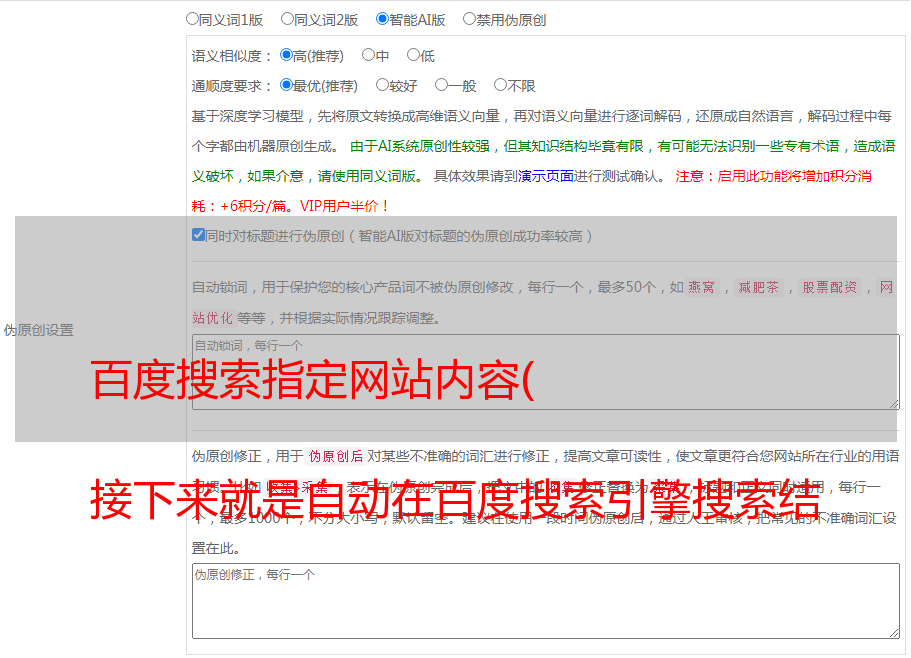Click into the 伪原创修正 textarea
Screen dimensions: 911x658
coord(546,601)
